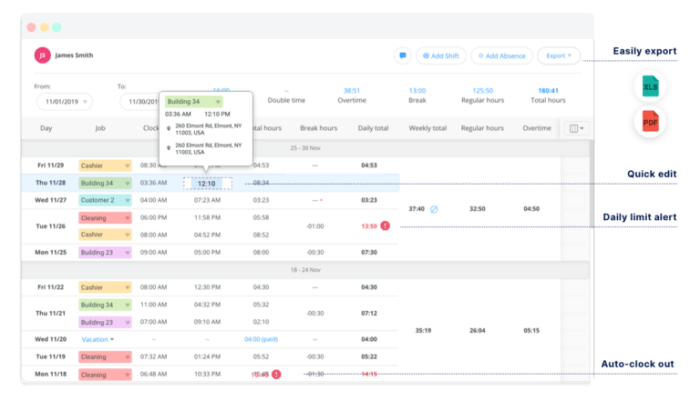Screen dimensions: 700x401
Task: Click the 25 - 30 Nov week header
Action: [305, 148]
